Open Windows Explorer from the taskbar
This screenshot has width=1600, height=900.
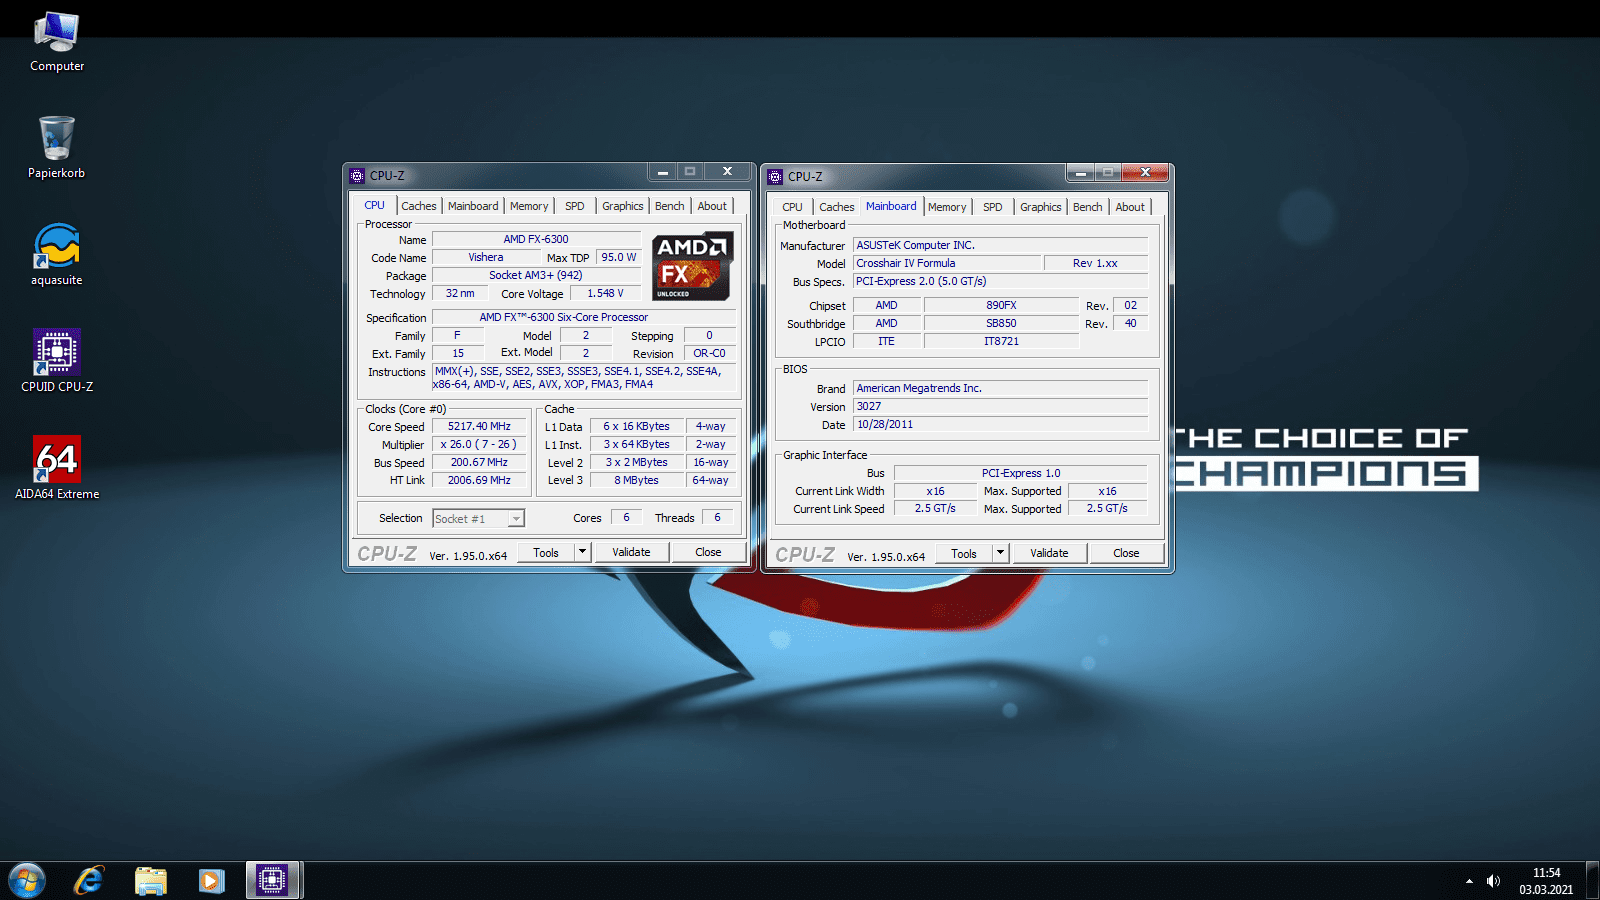pos(150,881)
